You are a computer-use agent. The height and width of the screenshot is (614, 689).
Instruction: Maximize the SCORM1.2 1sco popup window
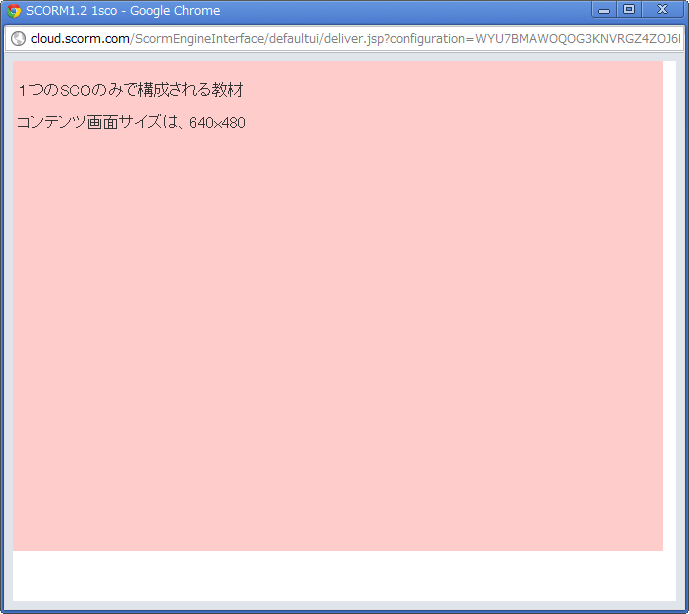point(629,10)
